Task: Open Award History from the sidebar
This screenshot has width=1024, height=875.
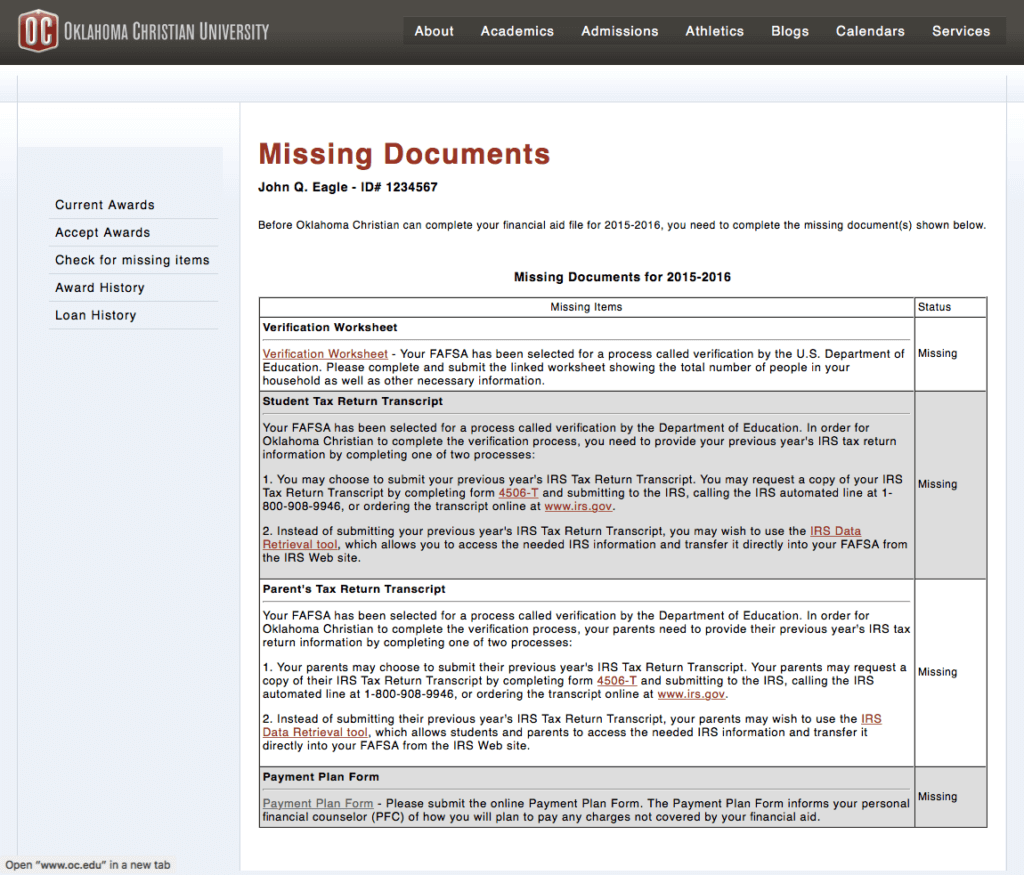Action: tap(99, 287)
